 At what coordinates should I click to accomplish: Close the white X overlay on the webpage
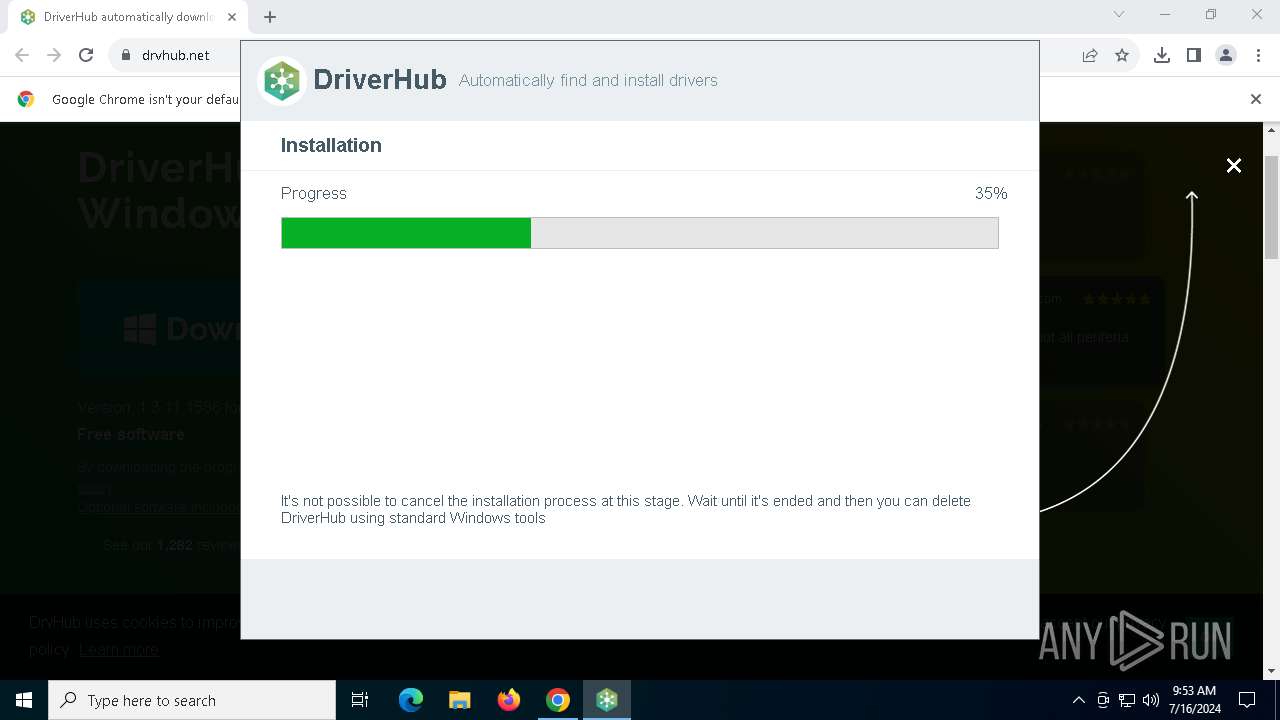pyautogui.click(x=1234, y=166)
